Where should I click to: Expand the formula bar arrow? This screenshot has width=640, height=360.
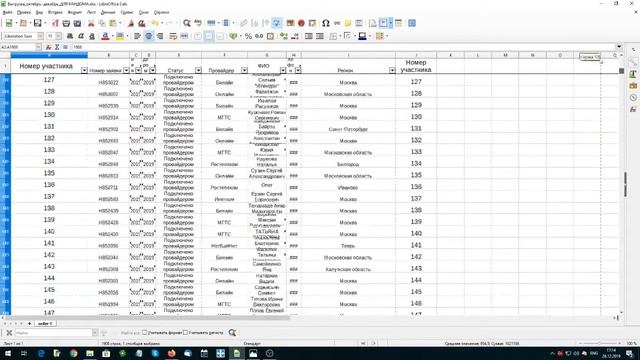(619, 47)
